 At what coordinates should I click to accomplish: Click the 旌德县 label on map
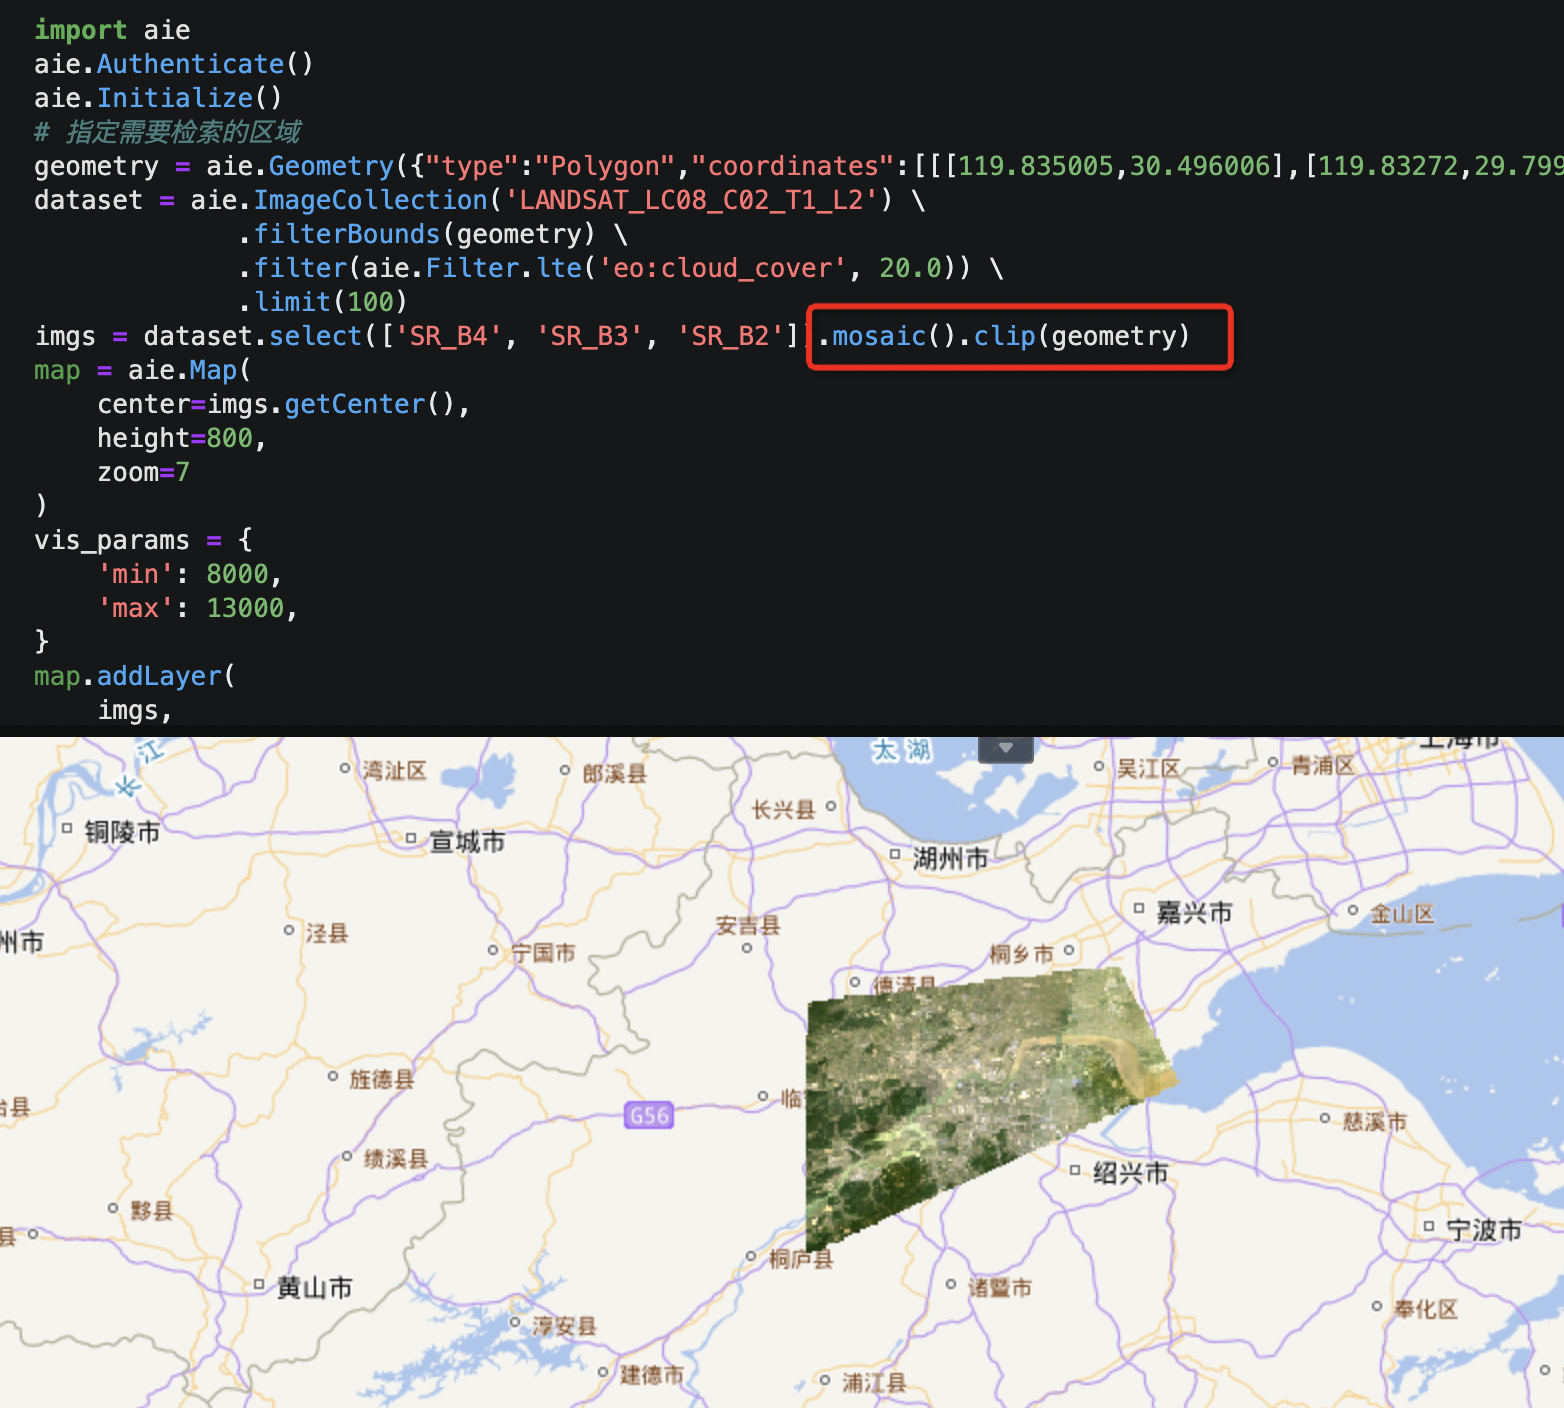pos(381,1079)
